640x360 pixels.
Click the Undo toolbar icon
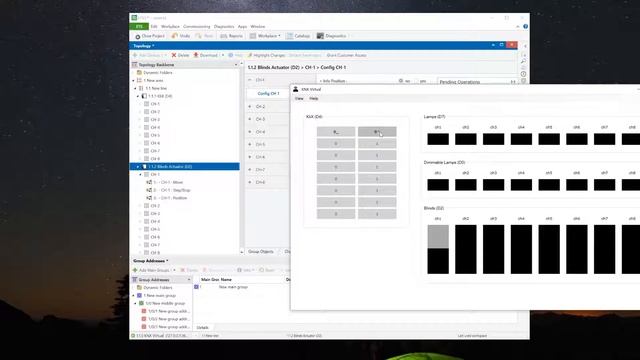(181, 36)
